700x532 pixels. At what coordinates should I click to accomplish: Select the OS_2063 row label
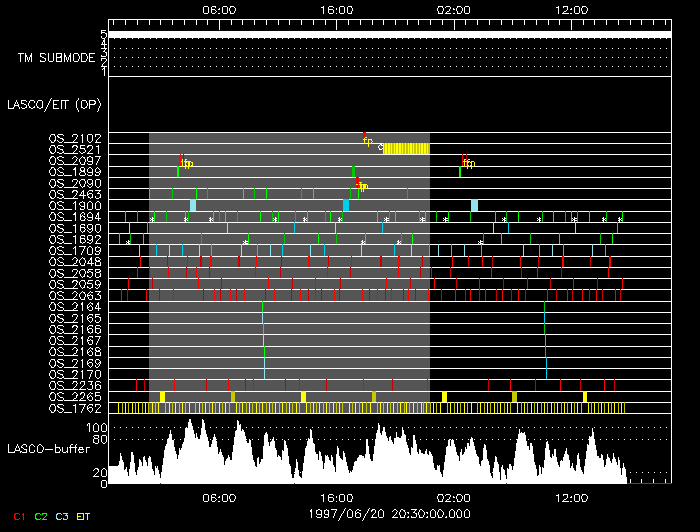coord(75,296)
